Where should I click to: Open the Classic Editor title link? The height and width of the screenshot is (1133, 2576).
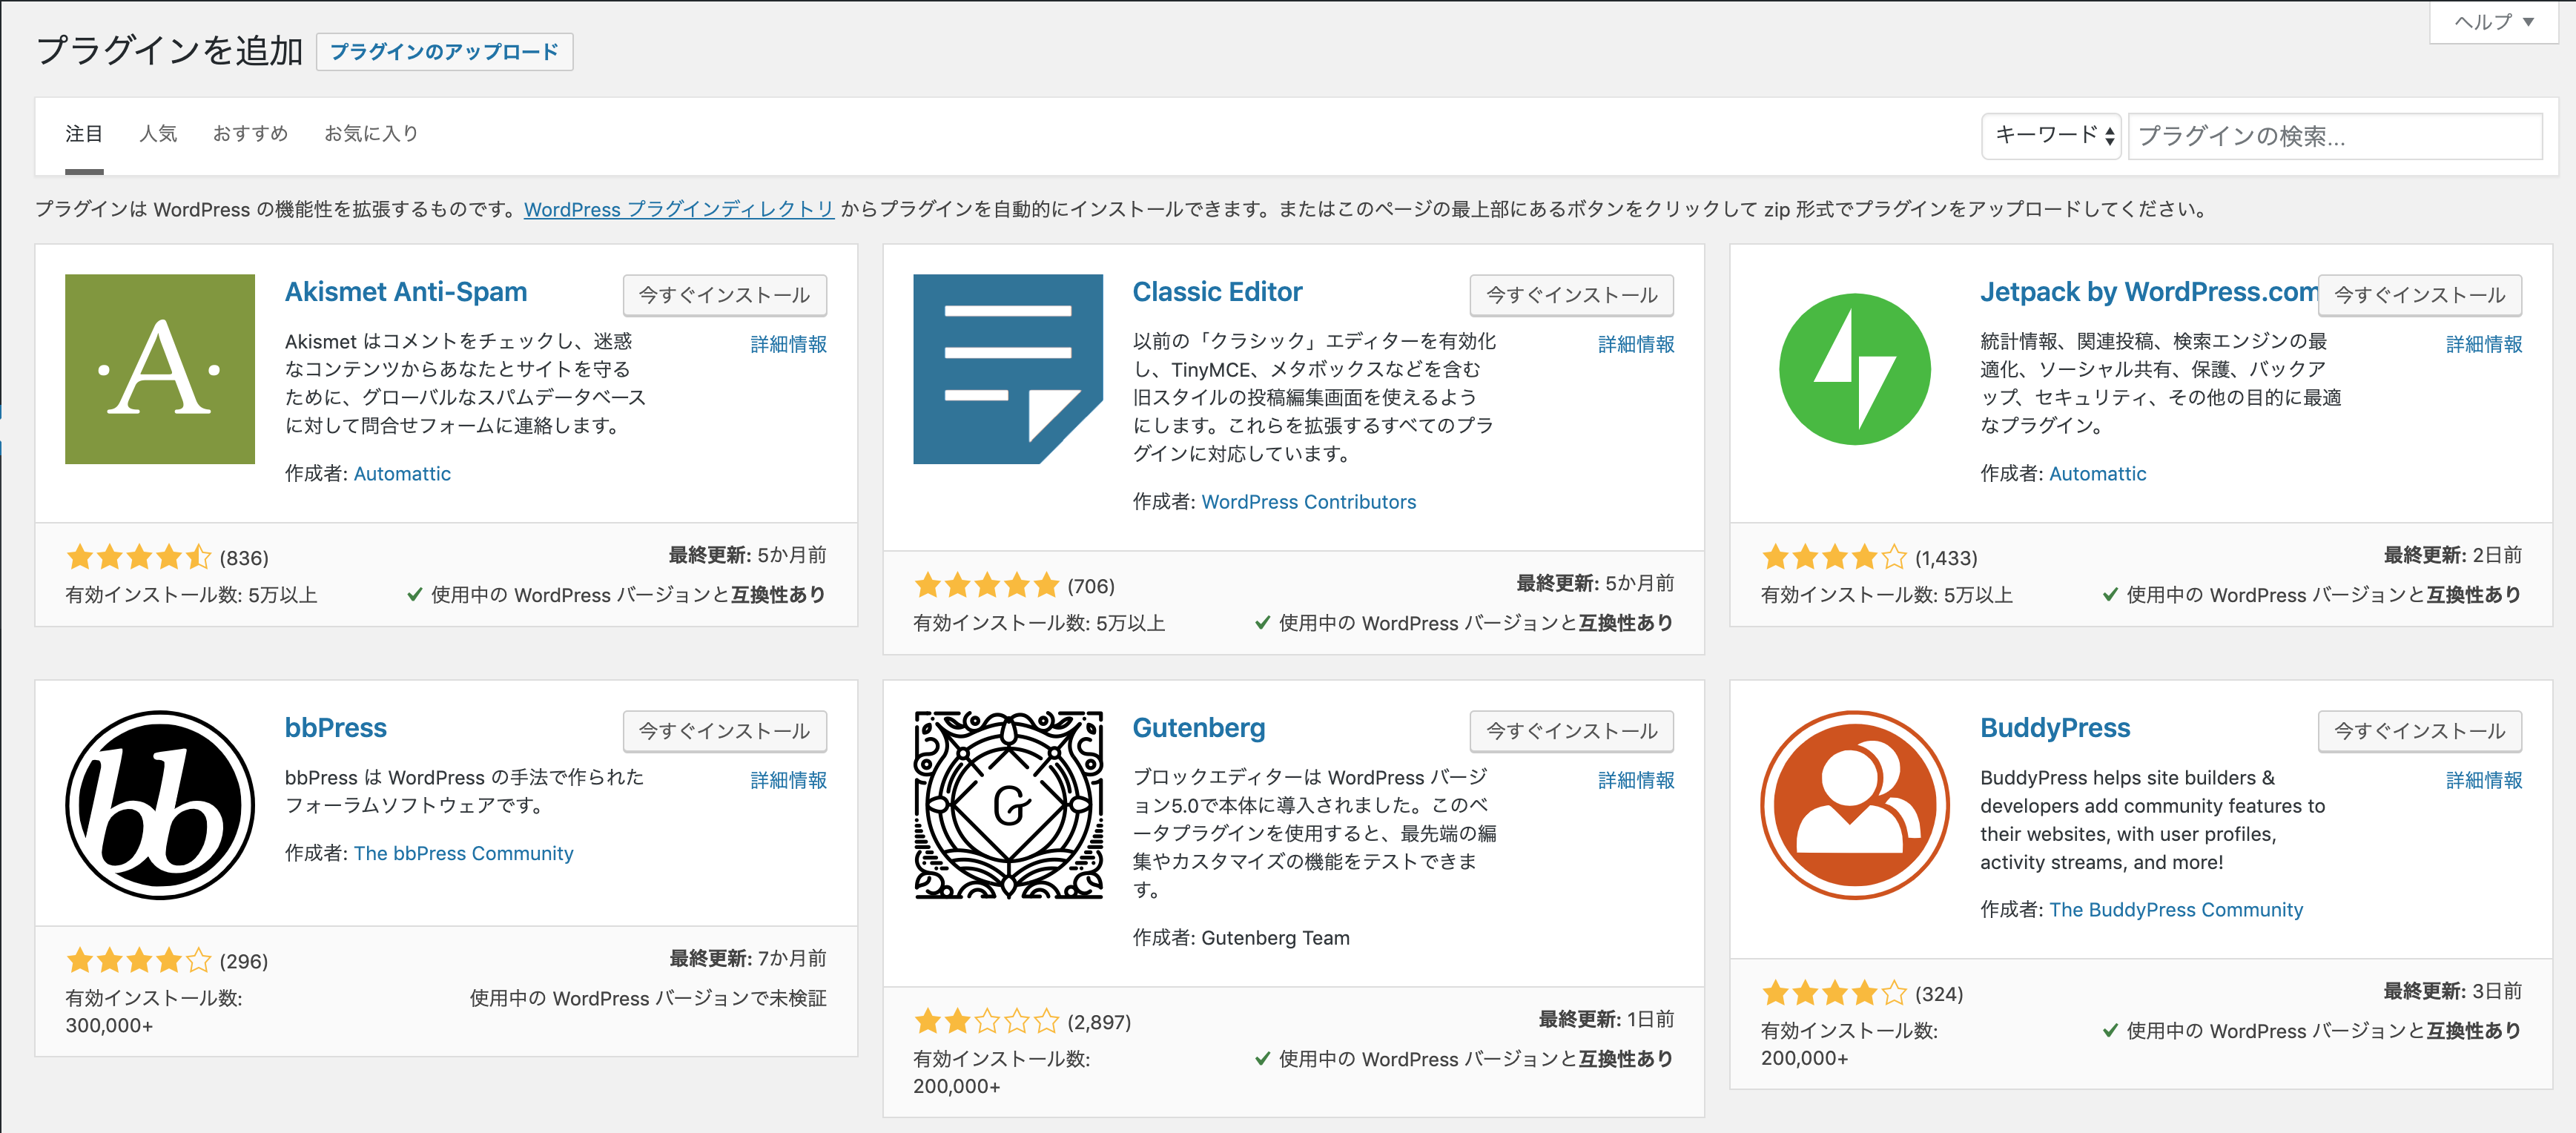tap(1217, 292)
